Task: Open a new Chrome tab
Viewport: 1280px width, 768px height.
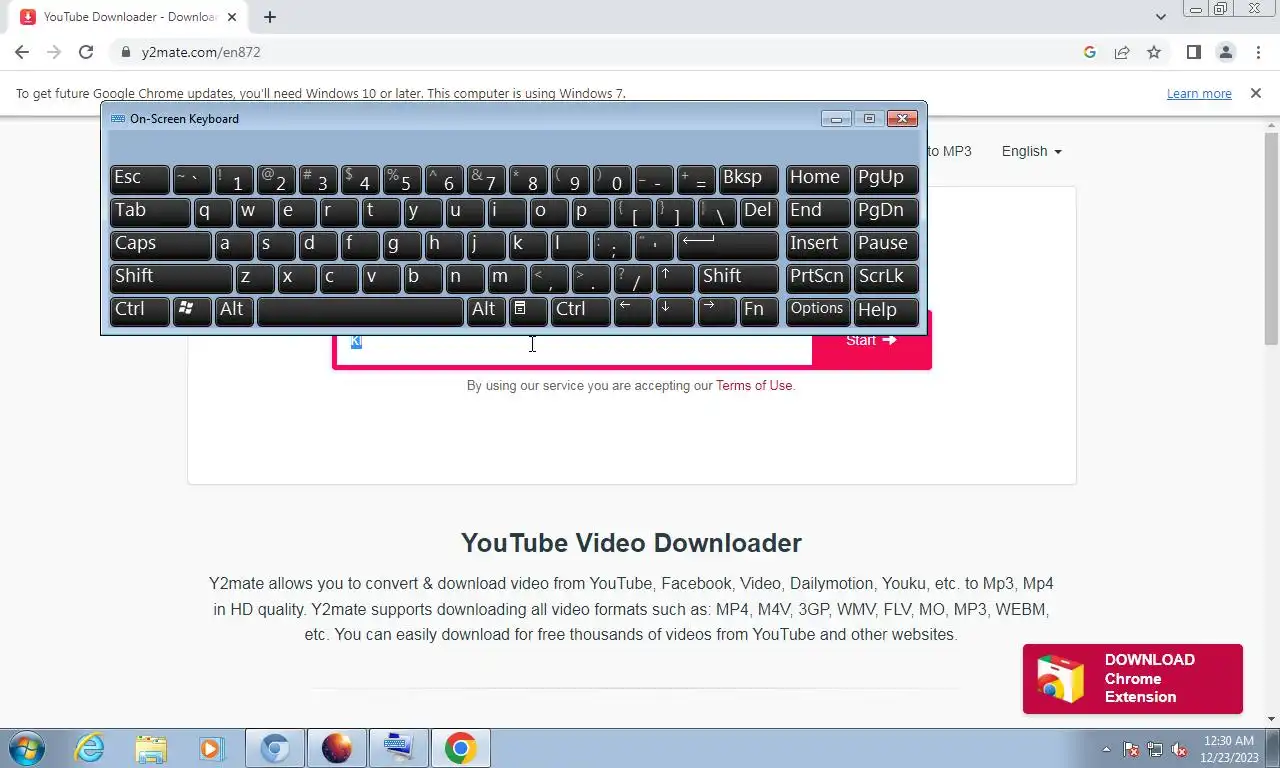Action: pyautogui.click(x=270, y=17)
